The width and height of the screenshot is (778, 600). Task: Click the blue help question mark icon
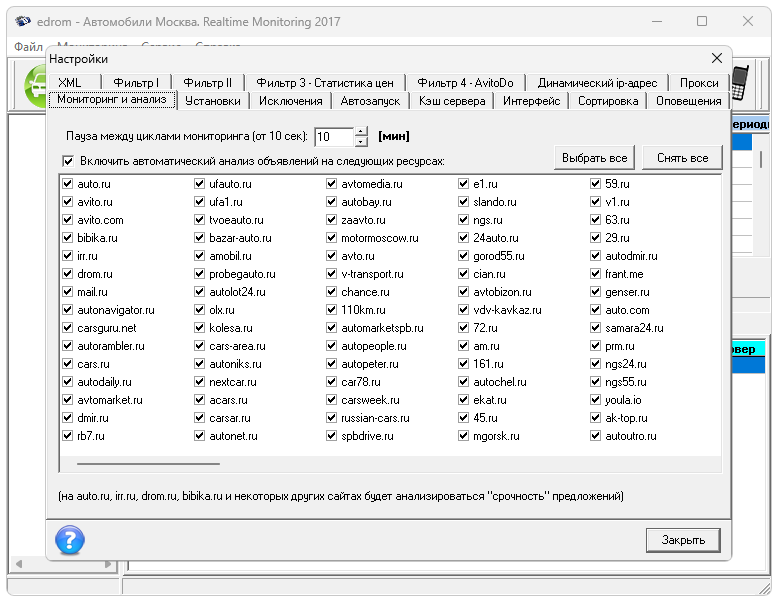[x=69, y=539]
